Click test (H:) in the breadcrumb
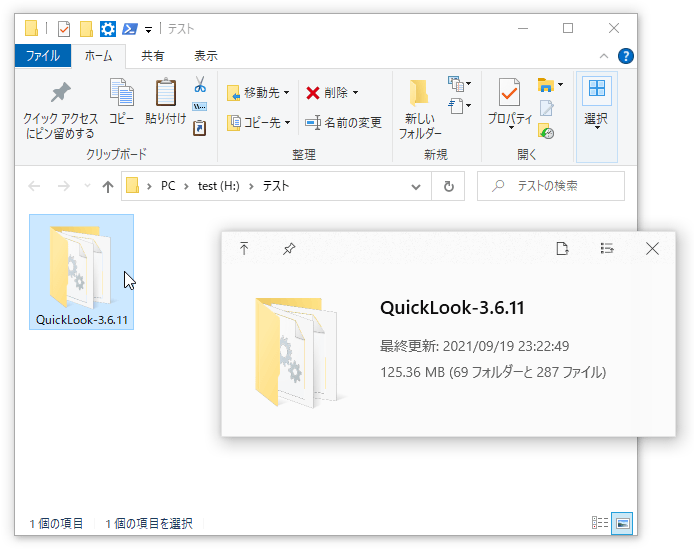 [219, 186]
